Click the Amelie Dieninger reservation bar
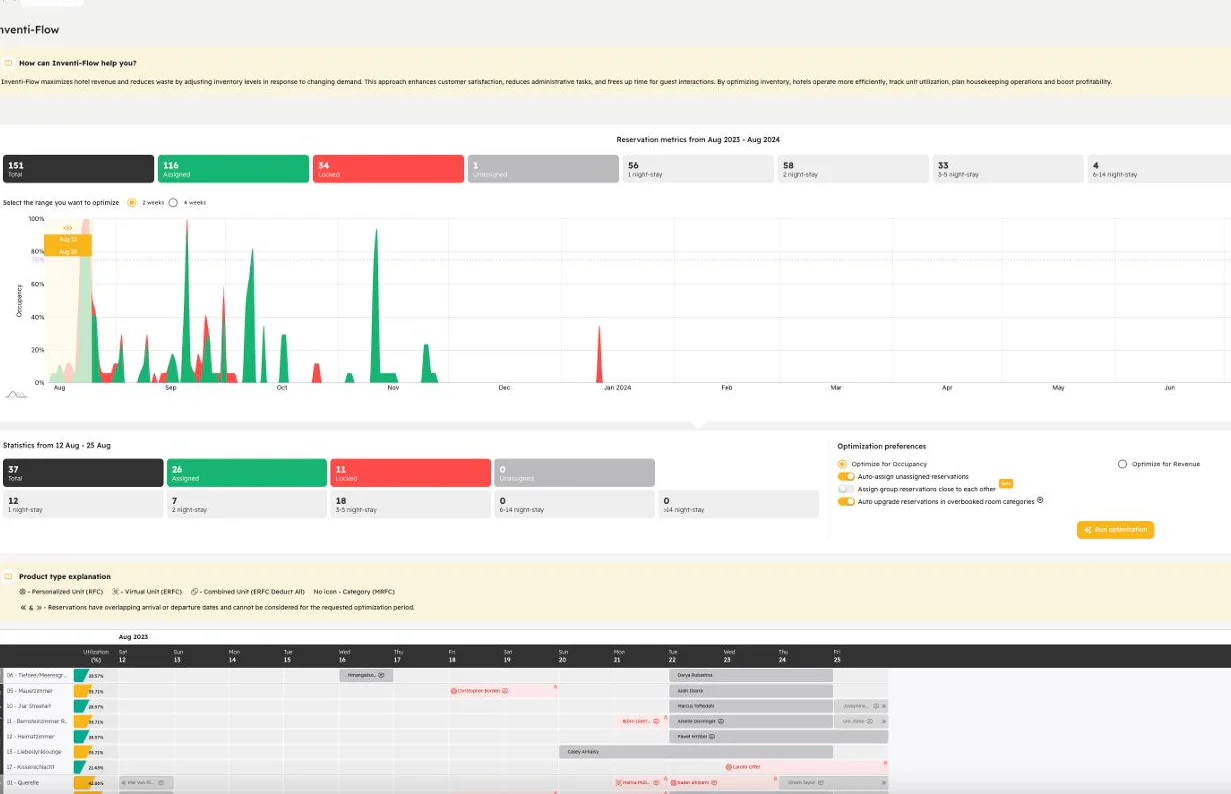The height and width of the screenshot is (794, 1231). [751, 721]
